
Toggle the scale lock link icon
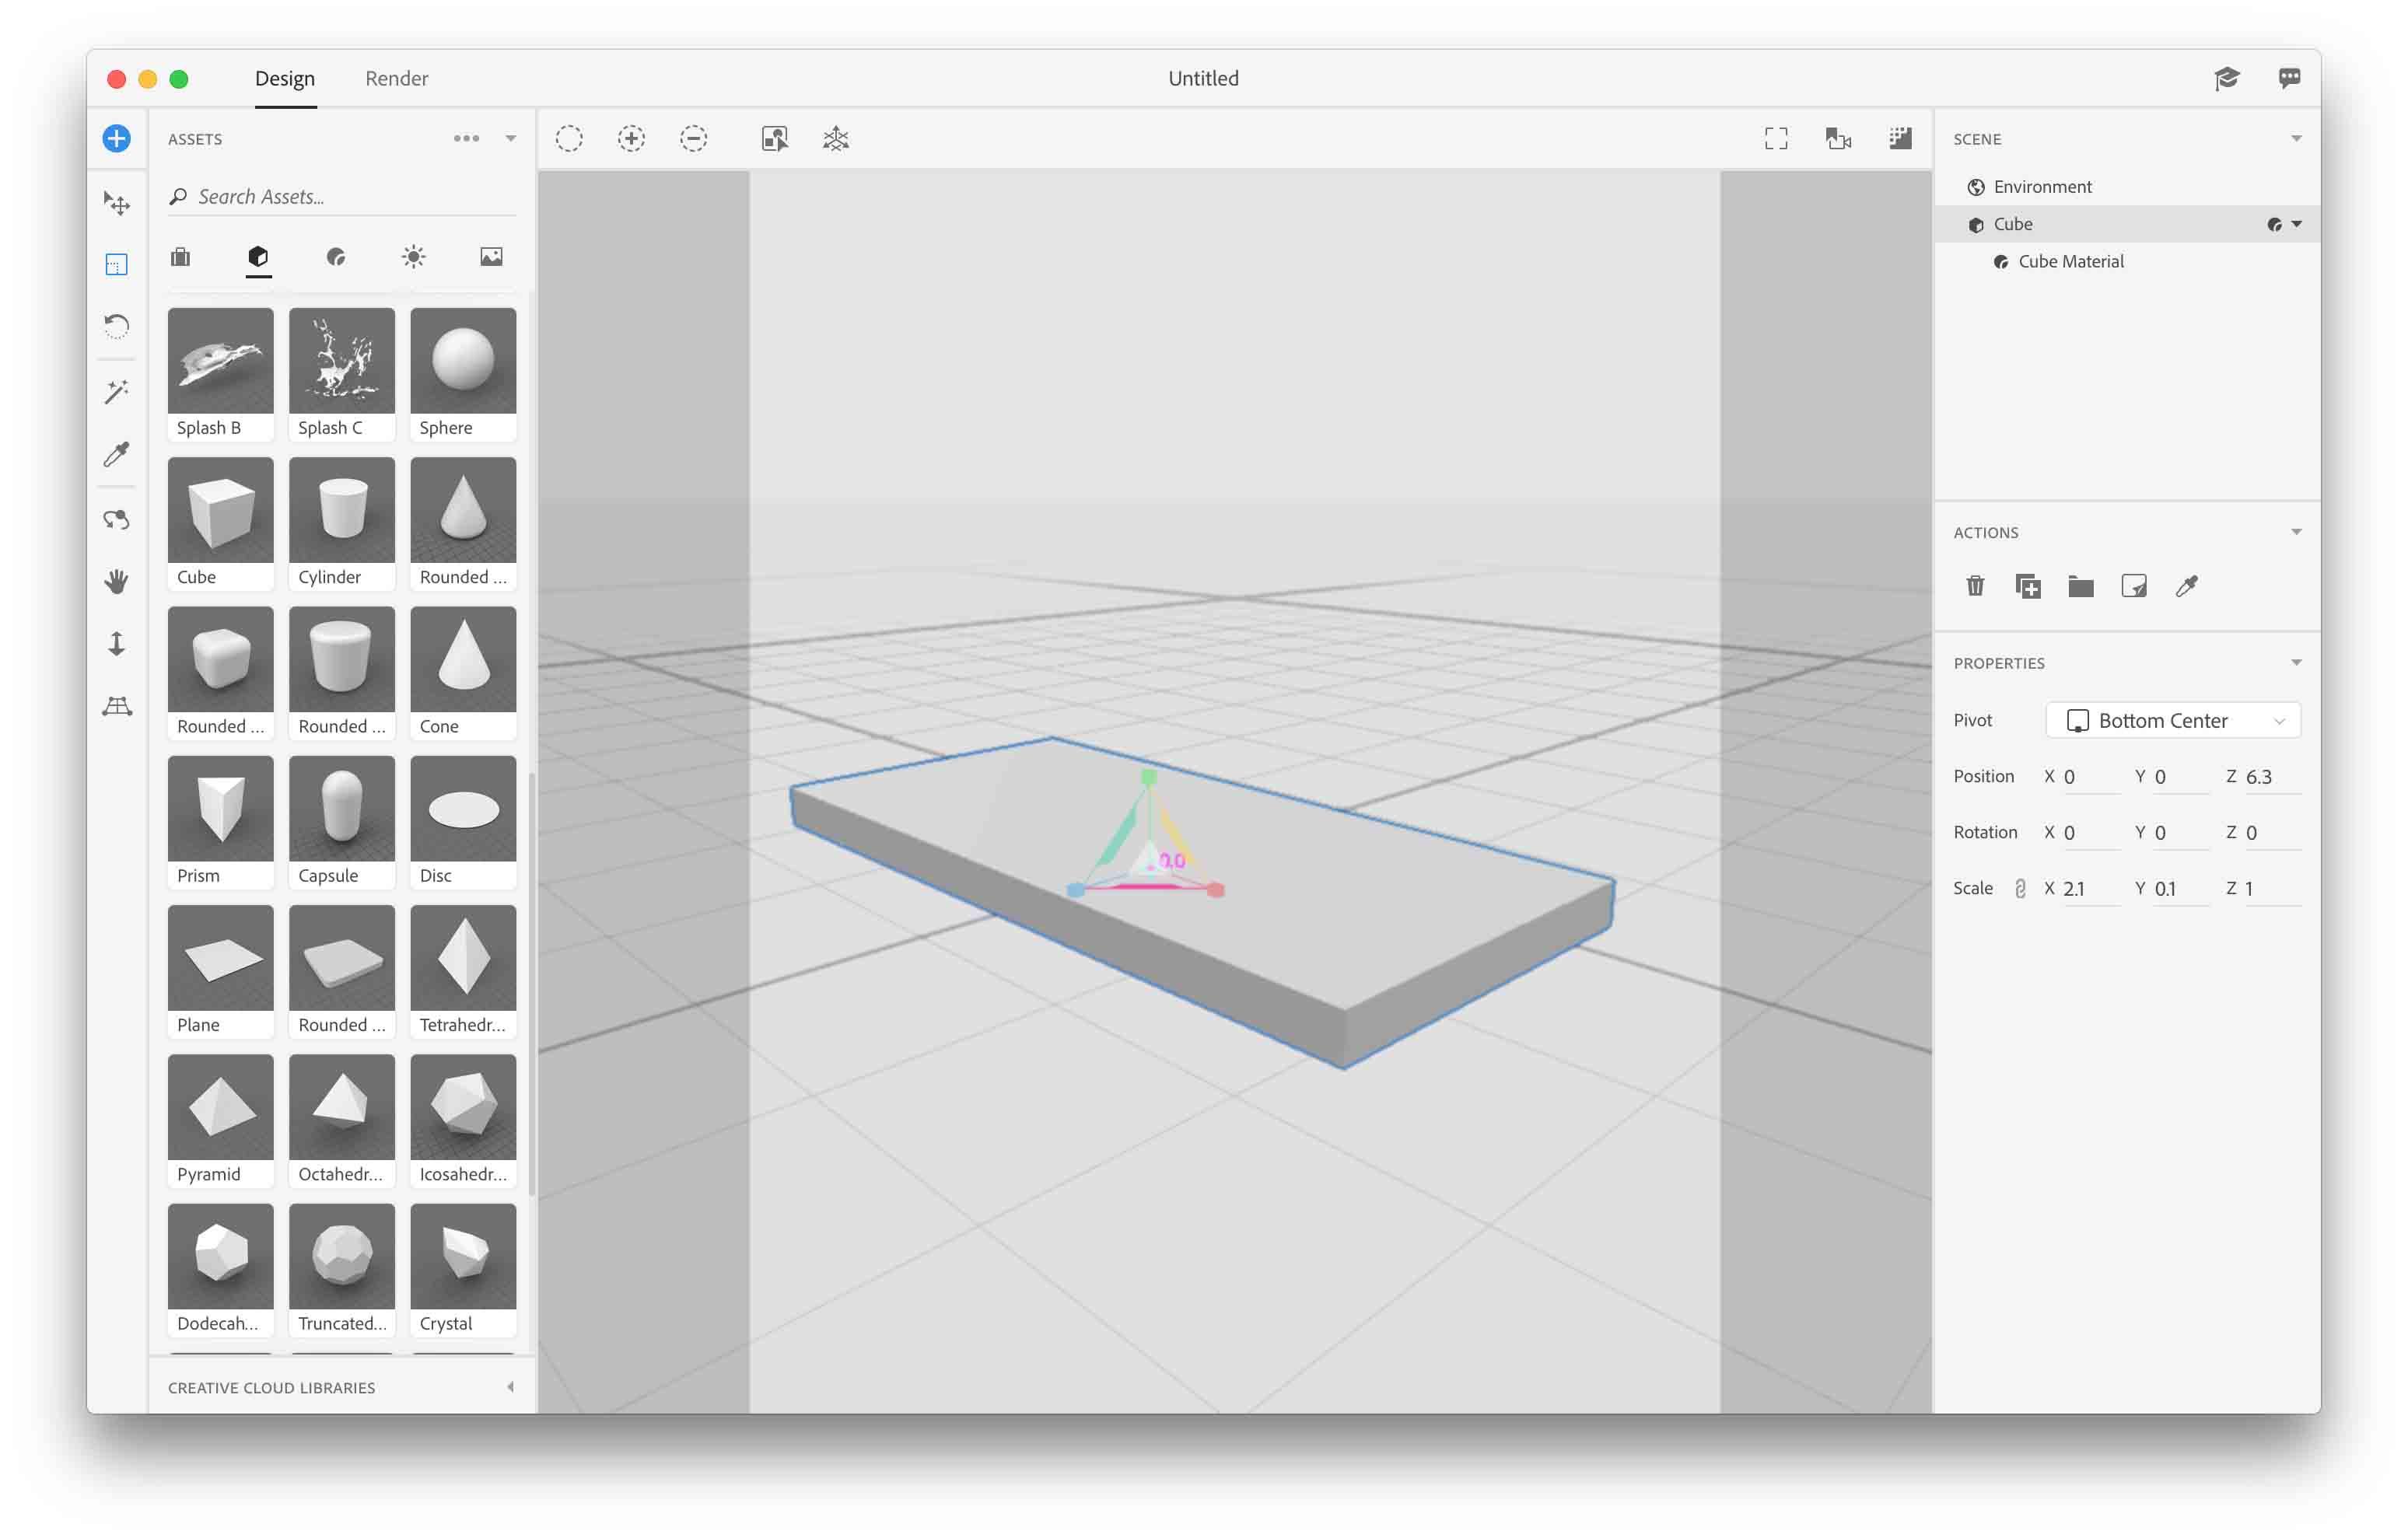[x=2020, y=888]
